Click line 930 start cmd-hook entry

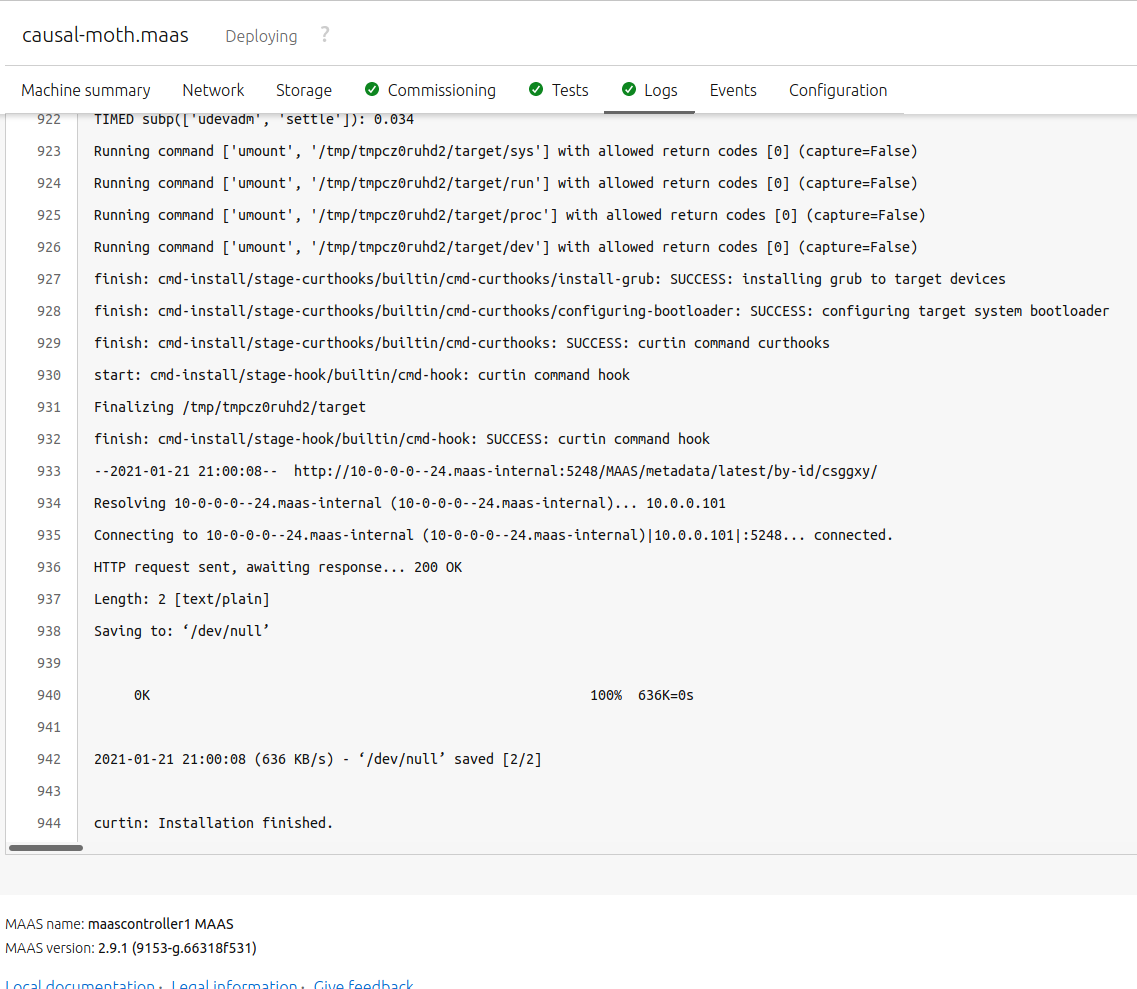pyautogui.click(x=362, y=375)
